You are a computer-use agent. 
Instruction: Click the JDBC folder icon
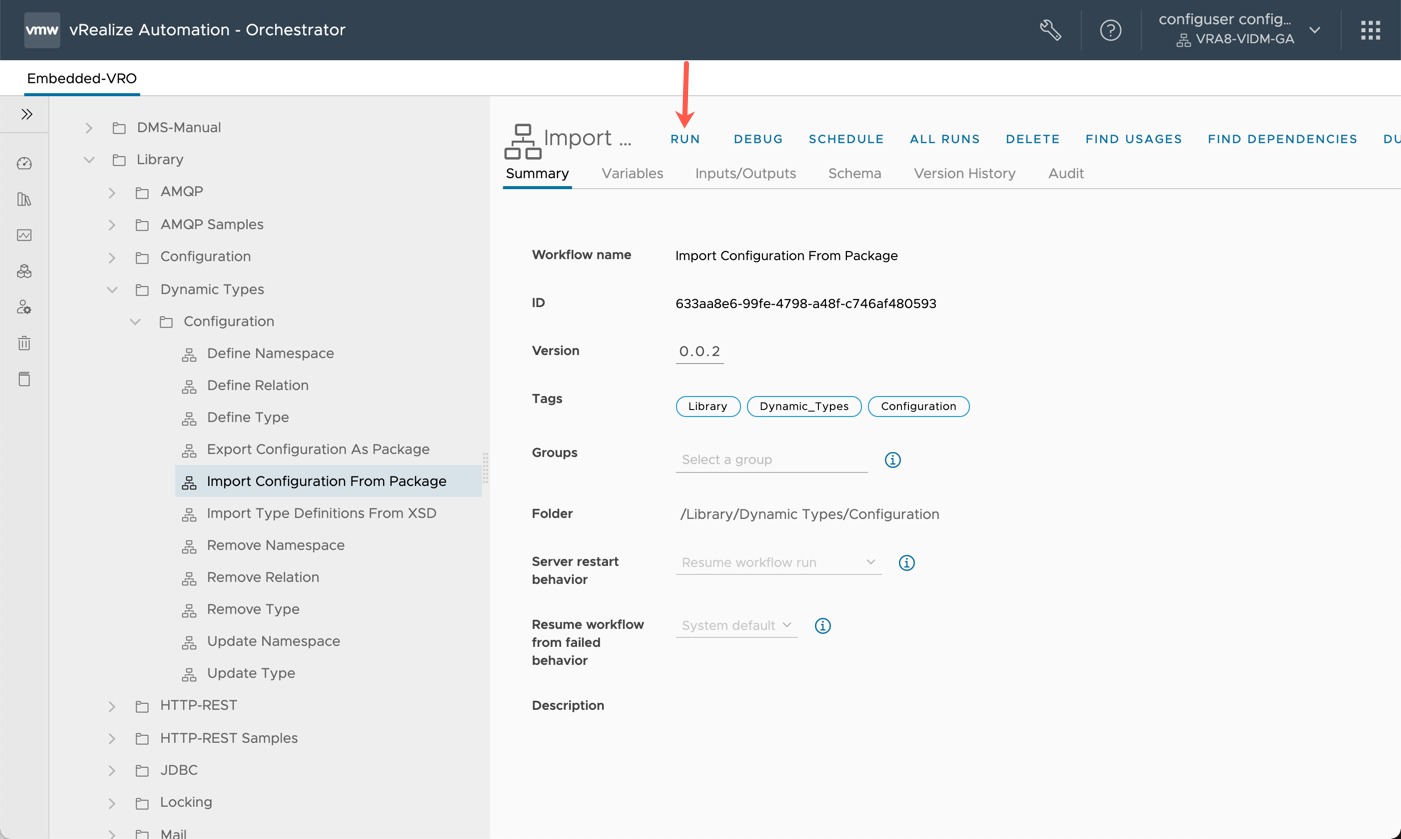142,770
